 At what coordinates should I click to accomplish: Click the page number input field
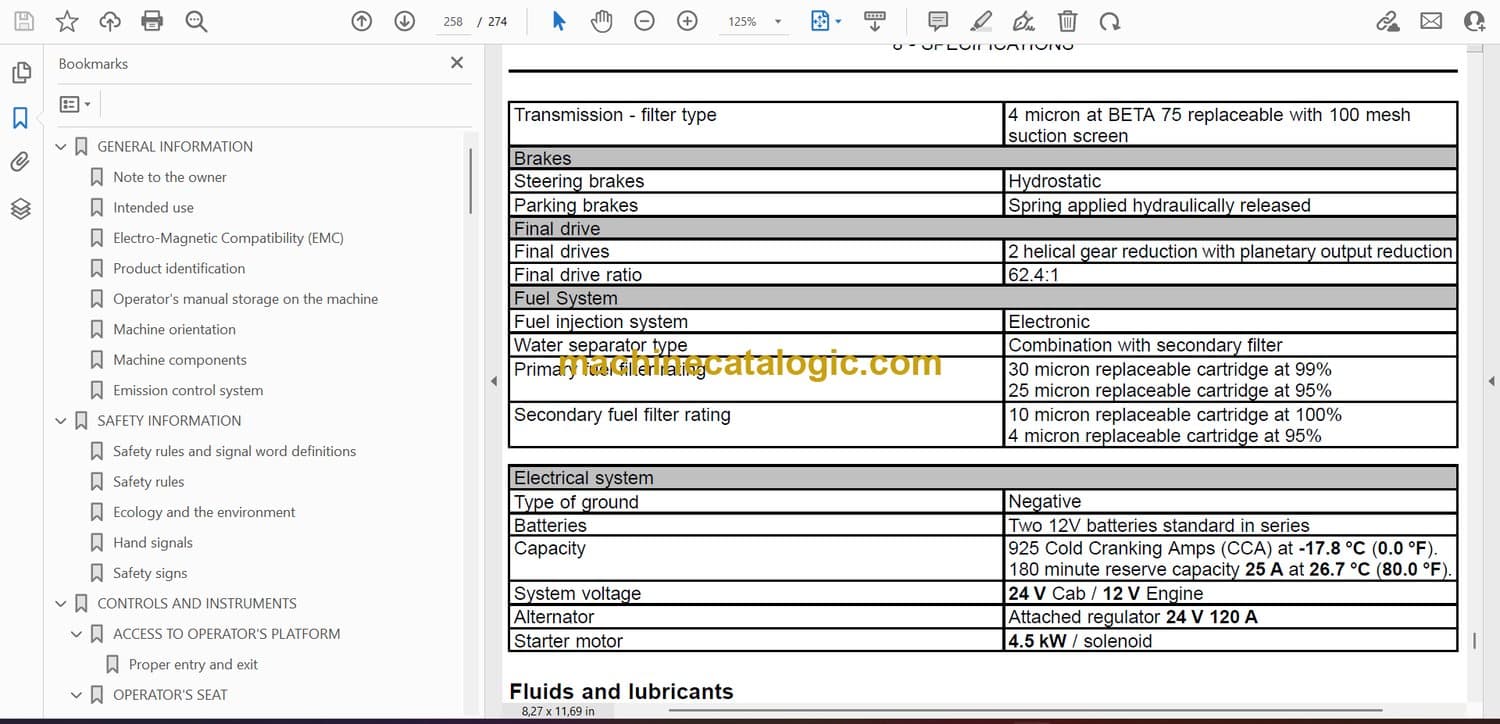pyautogui.click(x=453, y=21)
